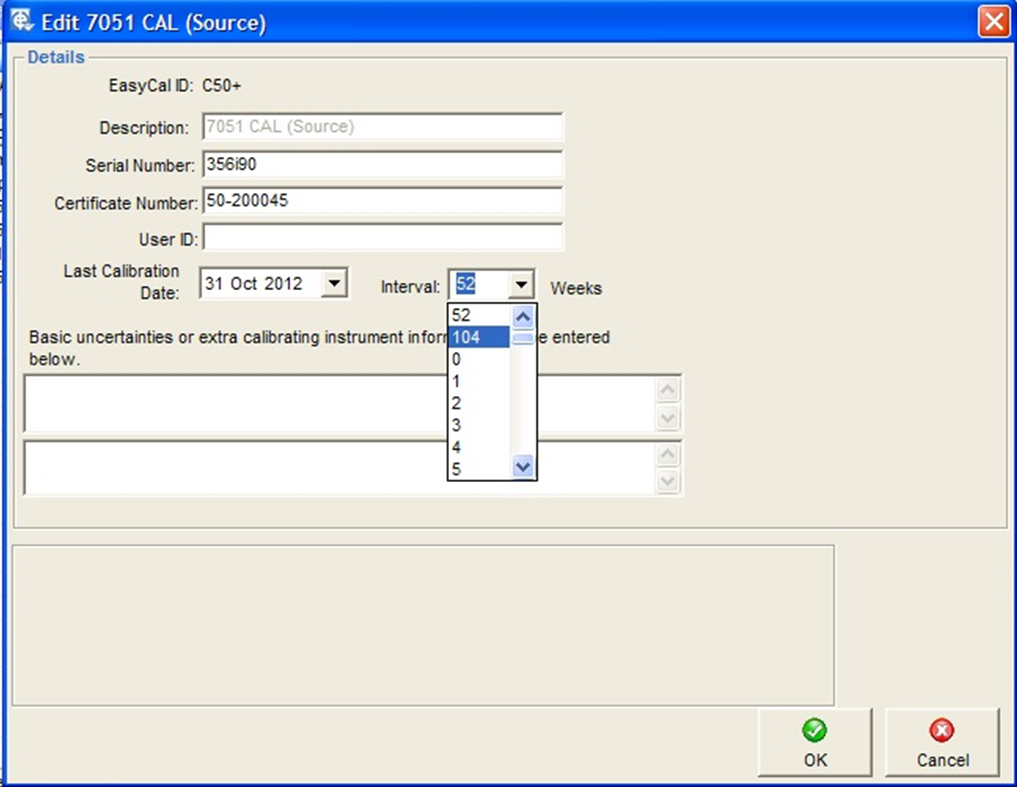Select 104 in the Interval list
This screenshot has height=787, width=1017.
(x=479, y=338)
